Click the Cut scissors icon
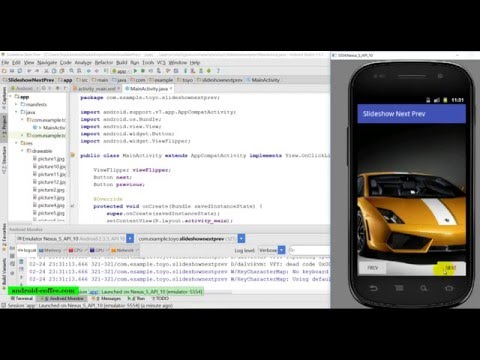This screenshot has height=360, width=480. [x=46, y=71]
